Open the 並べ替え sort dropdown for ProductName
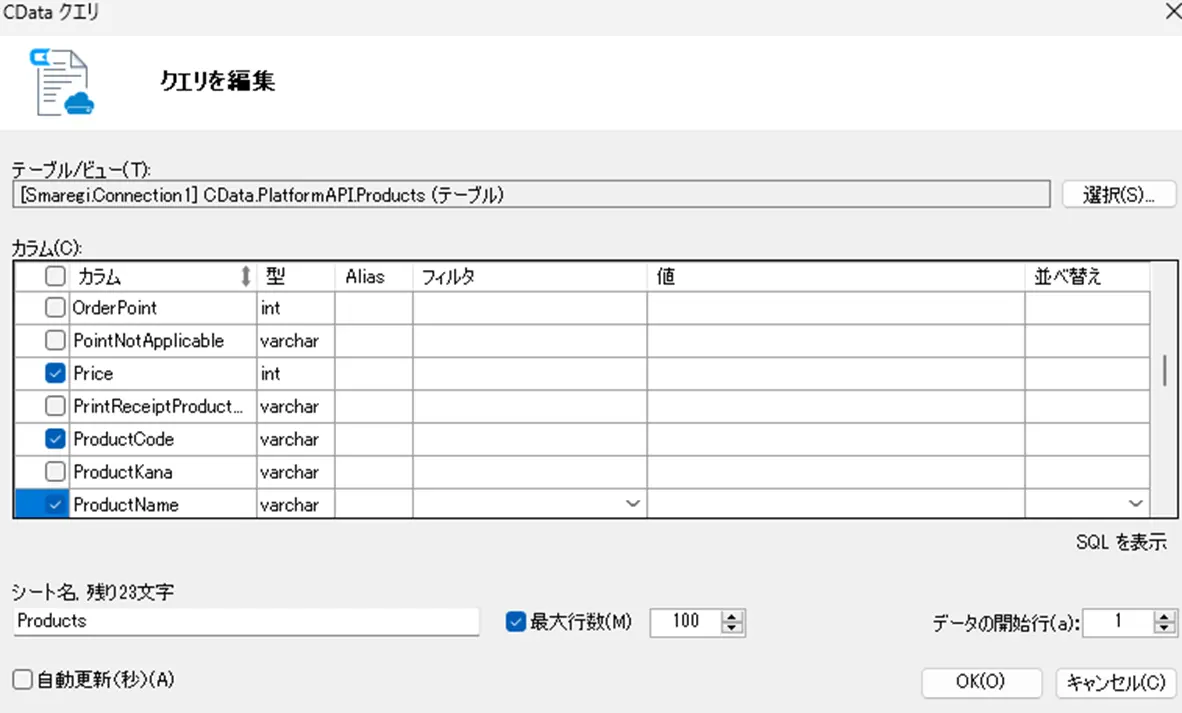The height and width of the screenshot is (713, 1182). 1135,504
